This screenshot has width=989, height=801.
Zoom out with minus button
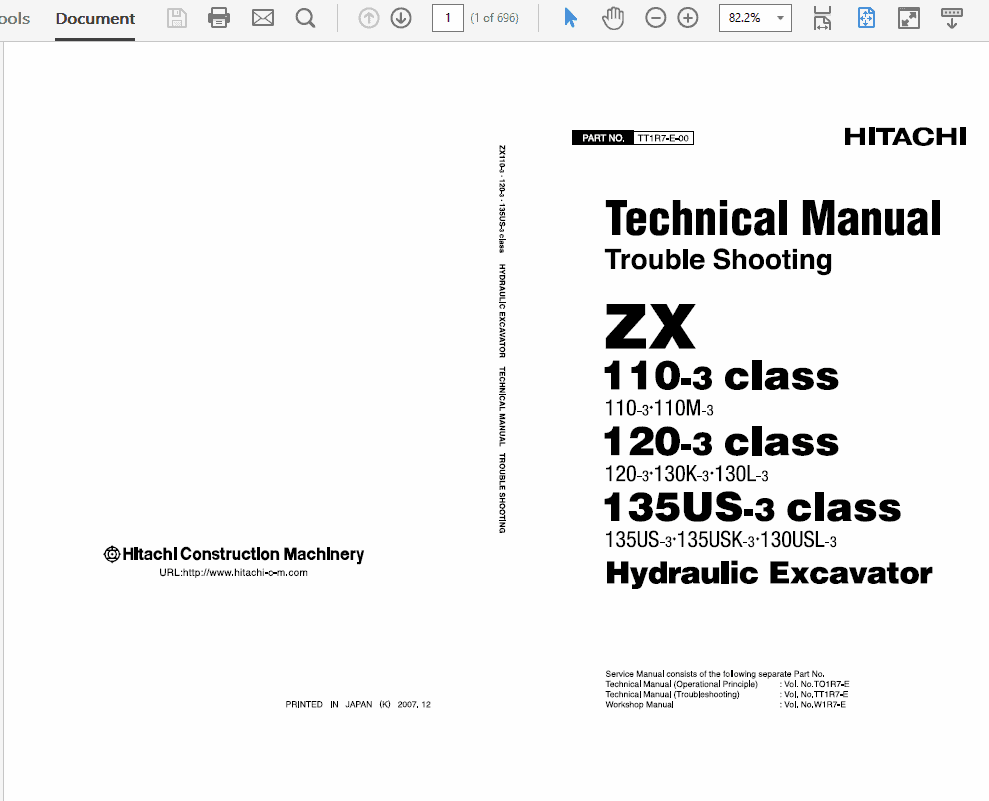(x=656, y=18)
